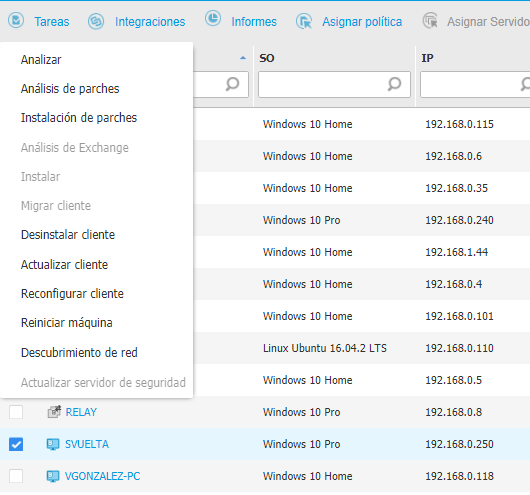Click the VGONZALEZ-PC computer icon
This screenshot has width=530, height=495.
(x=53, y=476)
